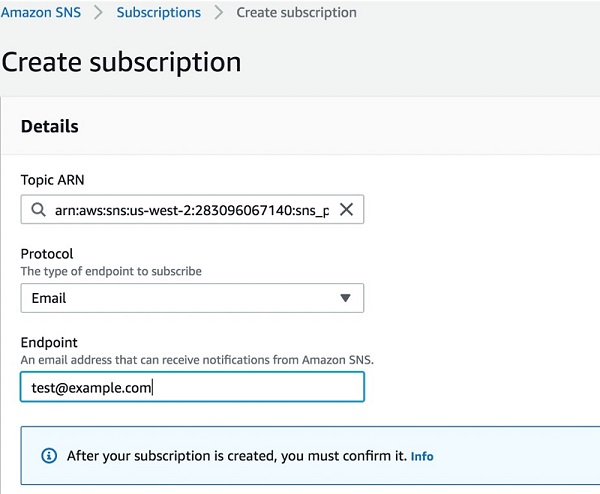This screenshot has height=494, width=600.
Task: Click the Protocol field label
Action: 47,254
